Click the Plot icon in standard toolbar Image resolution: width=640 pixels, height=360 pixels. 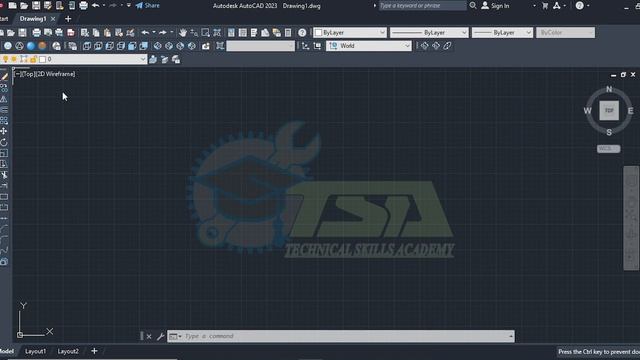[36, 33]
